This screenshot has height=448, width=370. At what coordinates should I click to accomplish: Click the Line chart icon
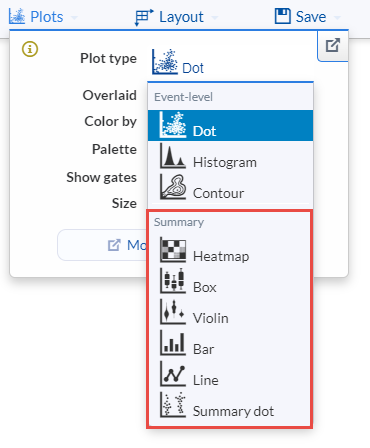pos(173,374)
